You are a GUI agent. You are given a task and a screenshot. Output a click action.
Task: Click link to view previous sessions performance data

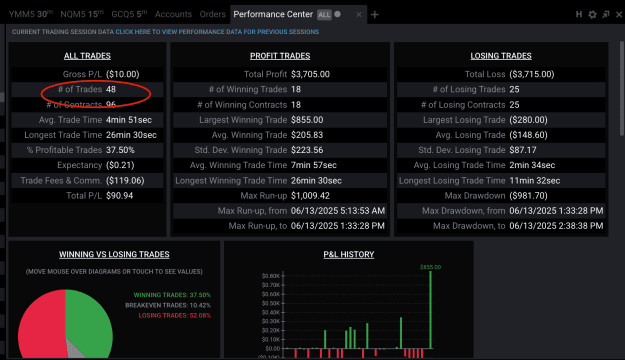(x=217, y=32)
